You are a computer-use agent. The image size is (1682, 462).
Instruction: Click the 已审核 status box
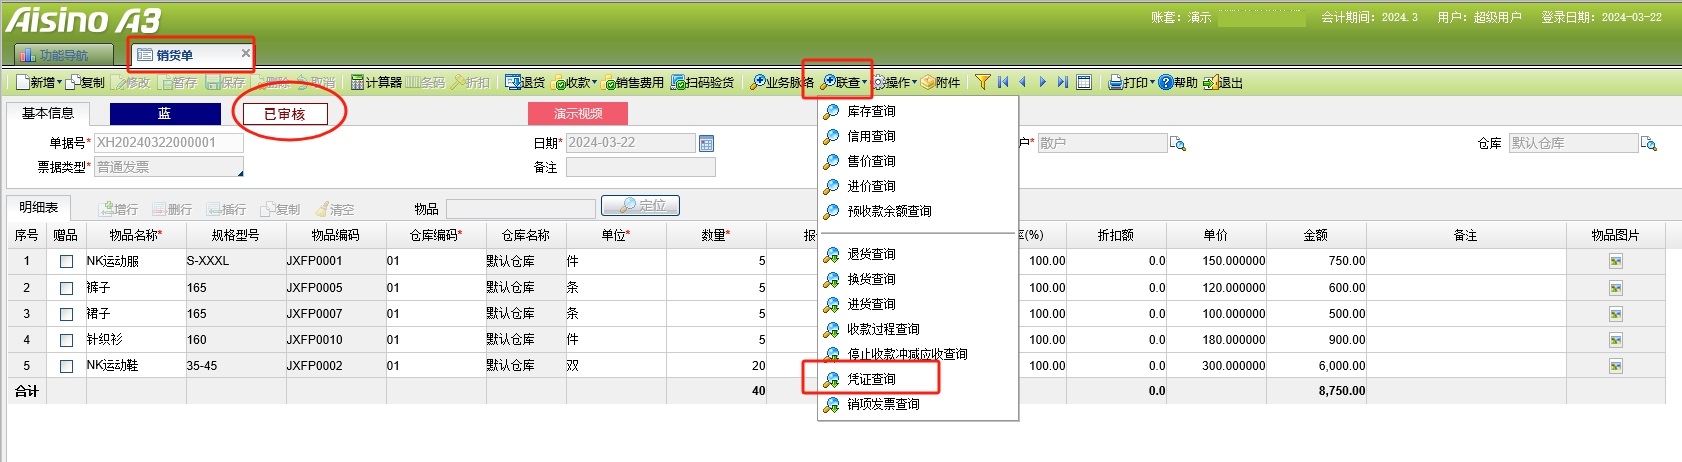(x=284, y=114)
